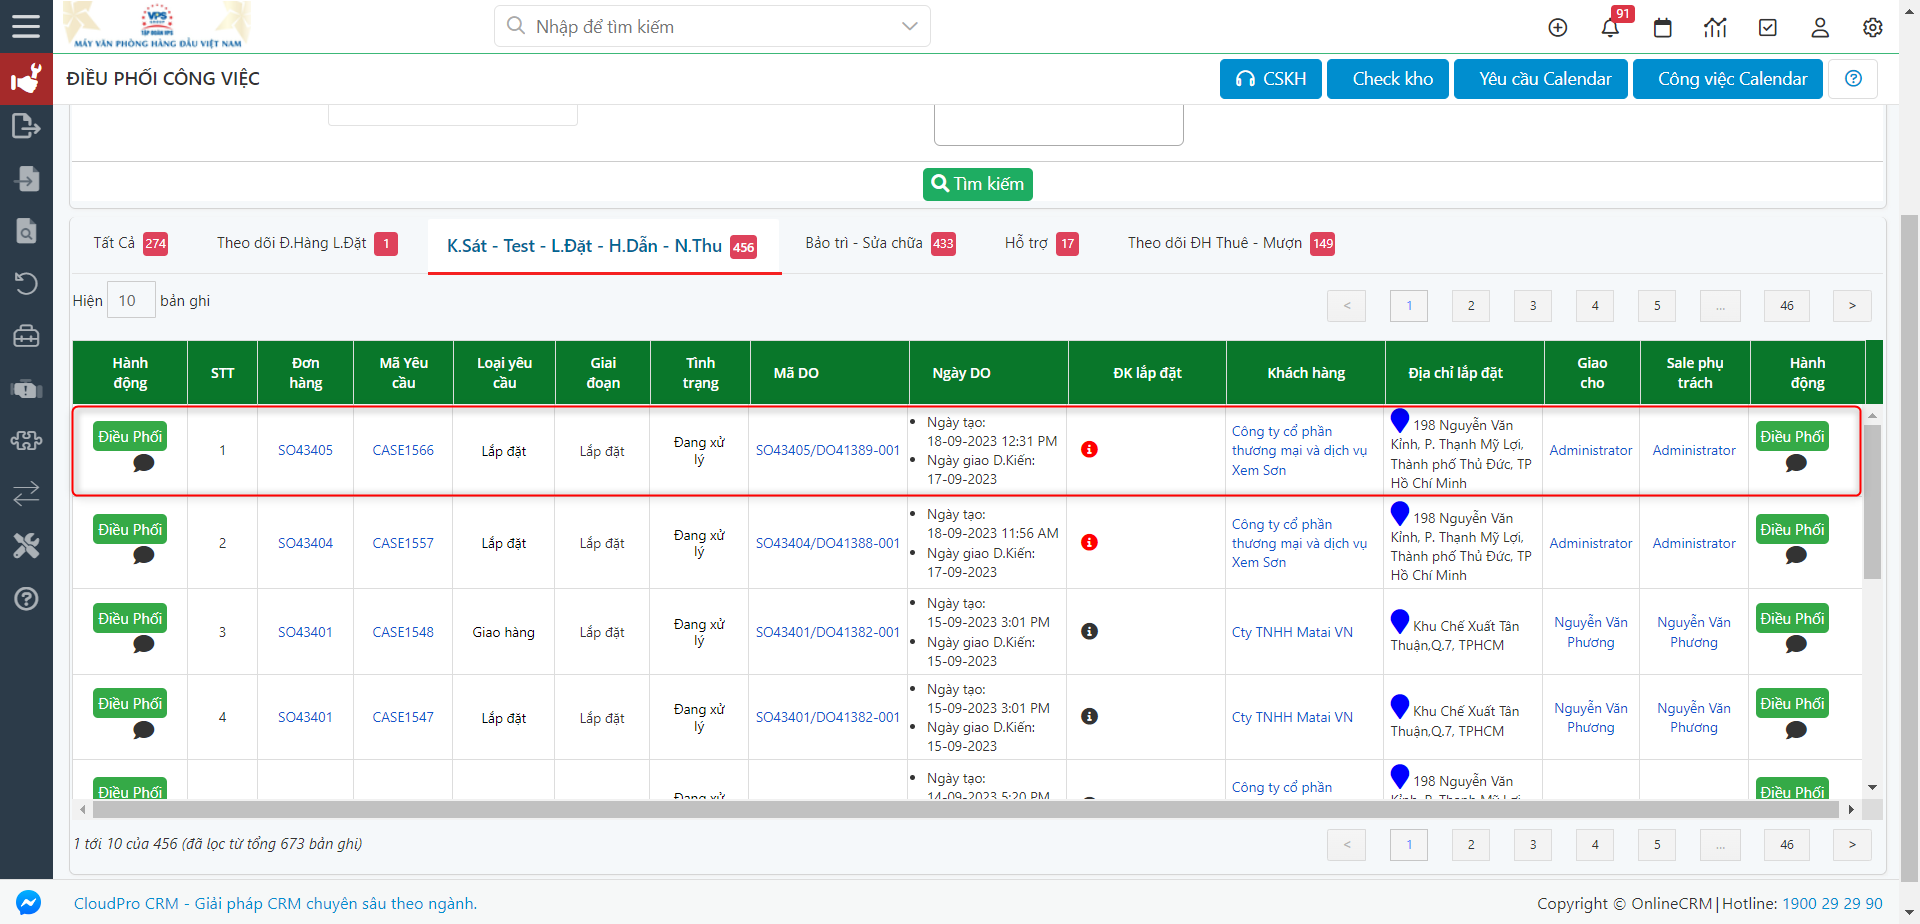The height and width of the screenshot is (924, 1920).
Task: Switch to Tất Cả tab
Action: [x=130, y=243]
